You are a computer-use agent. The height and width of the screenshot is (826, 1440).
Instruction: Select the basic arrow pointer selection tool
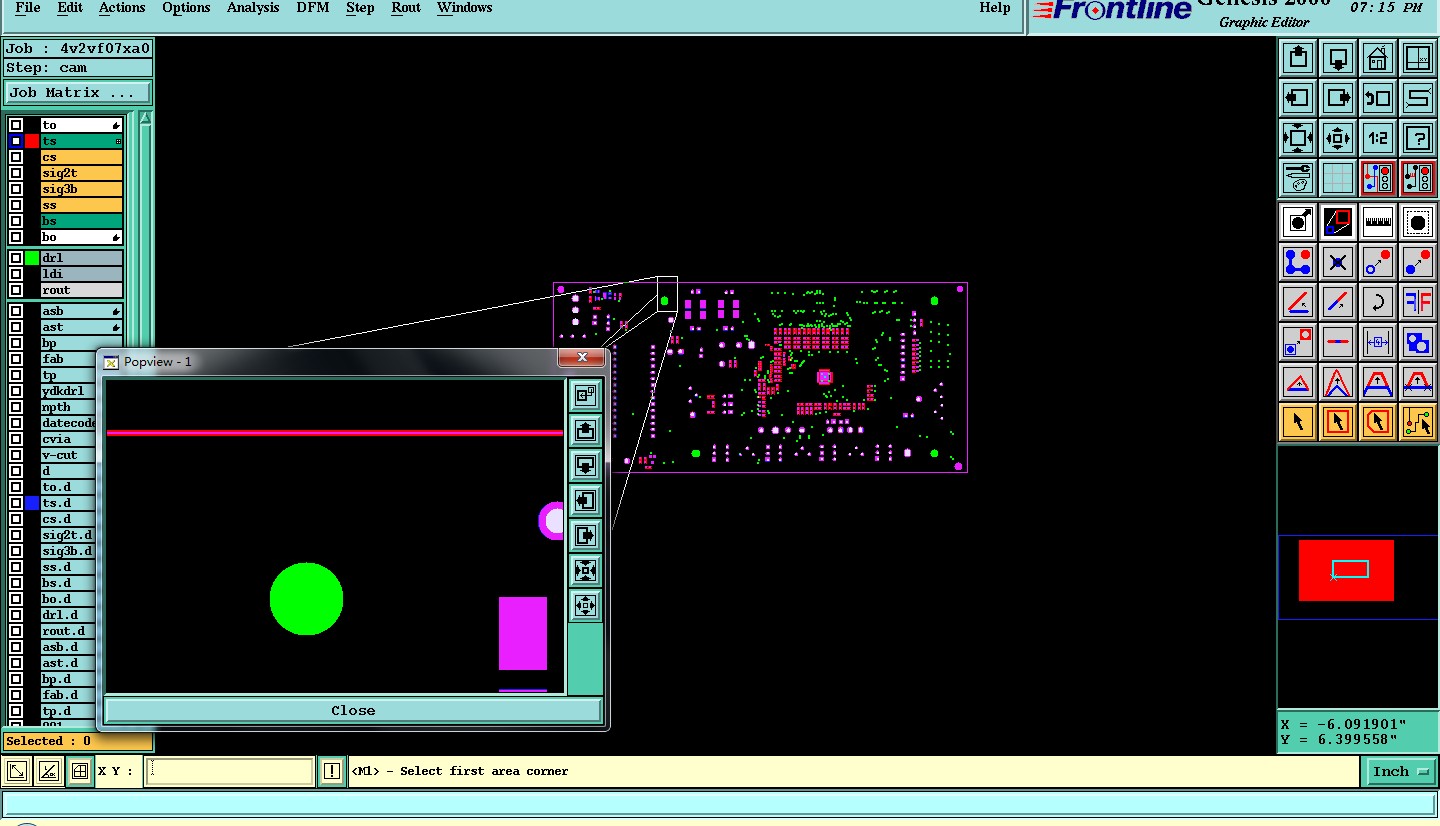(x=1298, y=422)
